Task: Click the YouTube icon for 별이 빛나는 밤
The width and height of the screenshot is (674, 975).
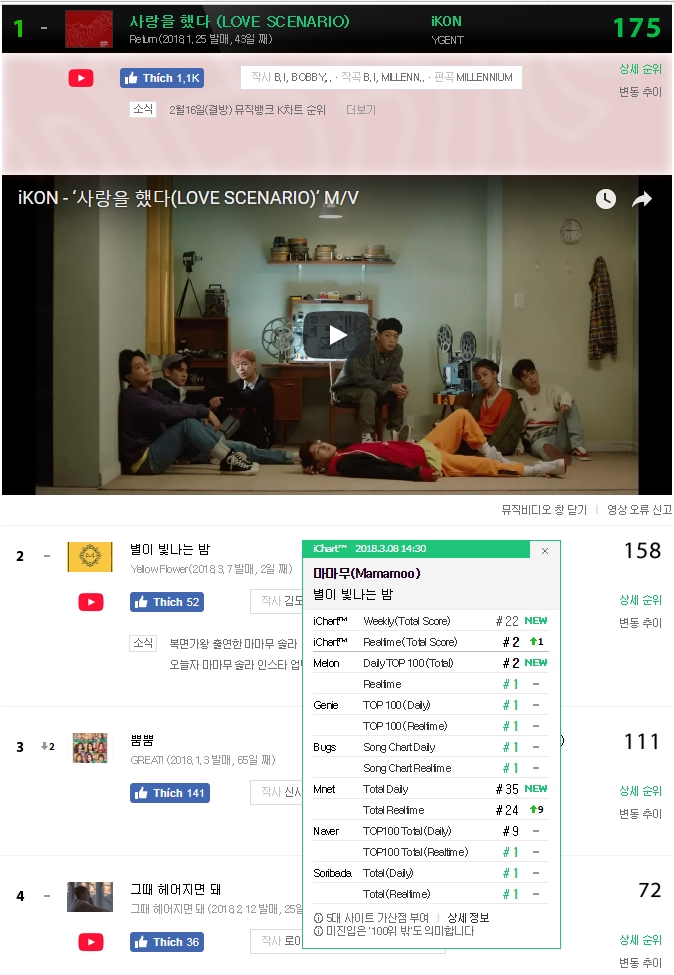Action: coord(91,602)
